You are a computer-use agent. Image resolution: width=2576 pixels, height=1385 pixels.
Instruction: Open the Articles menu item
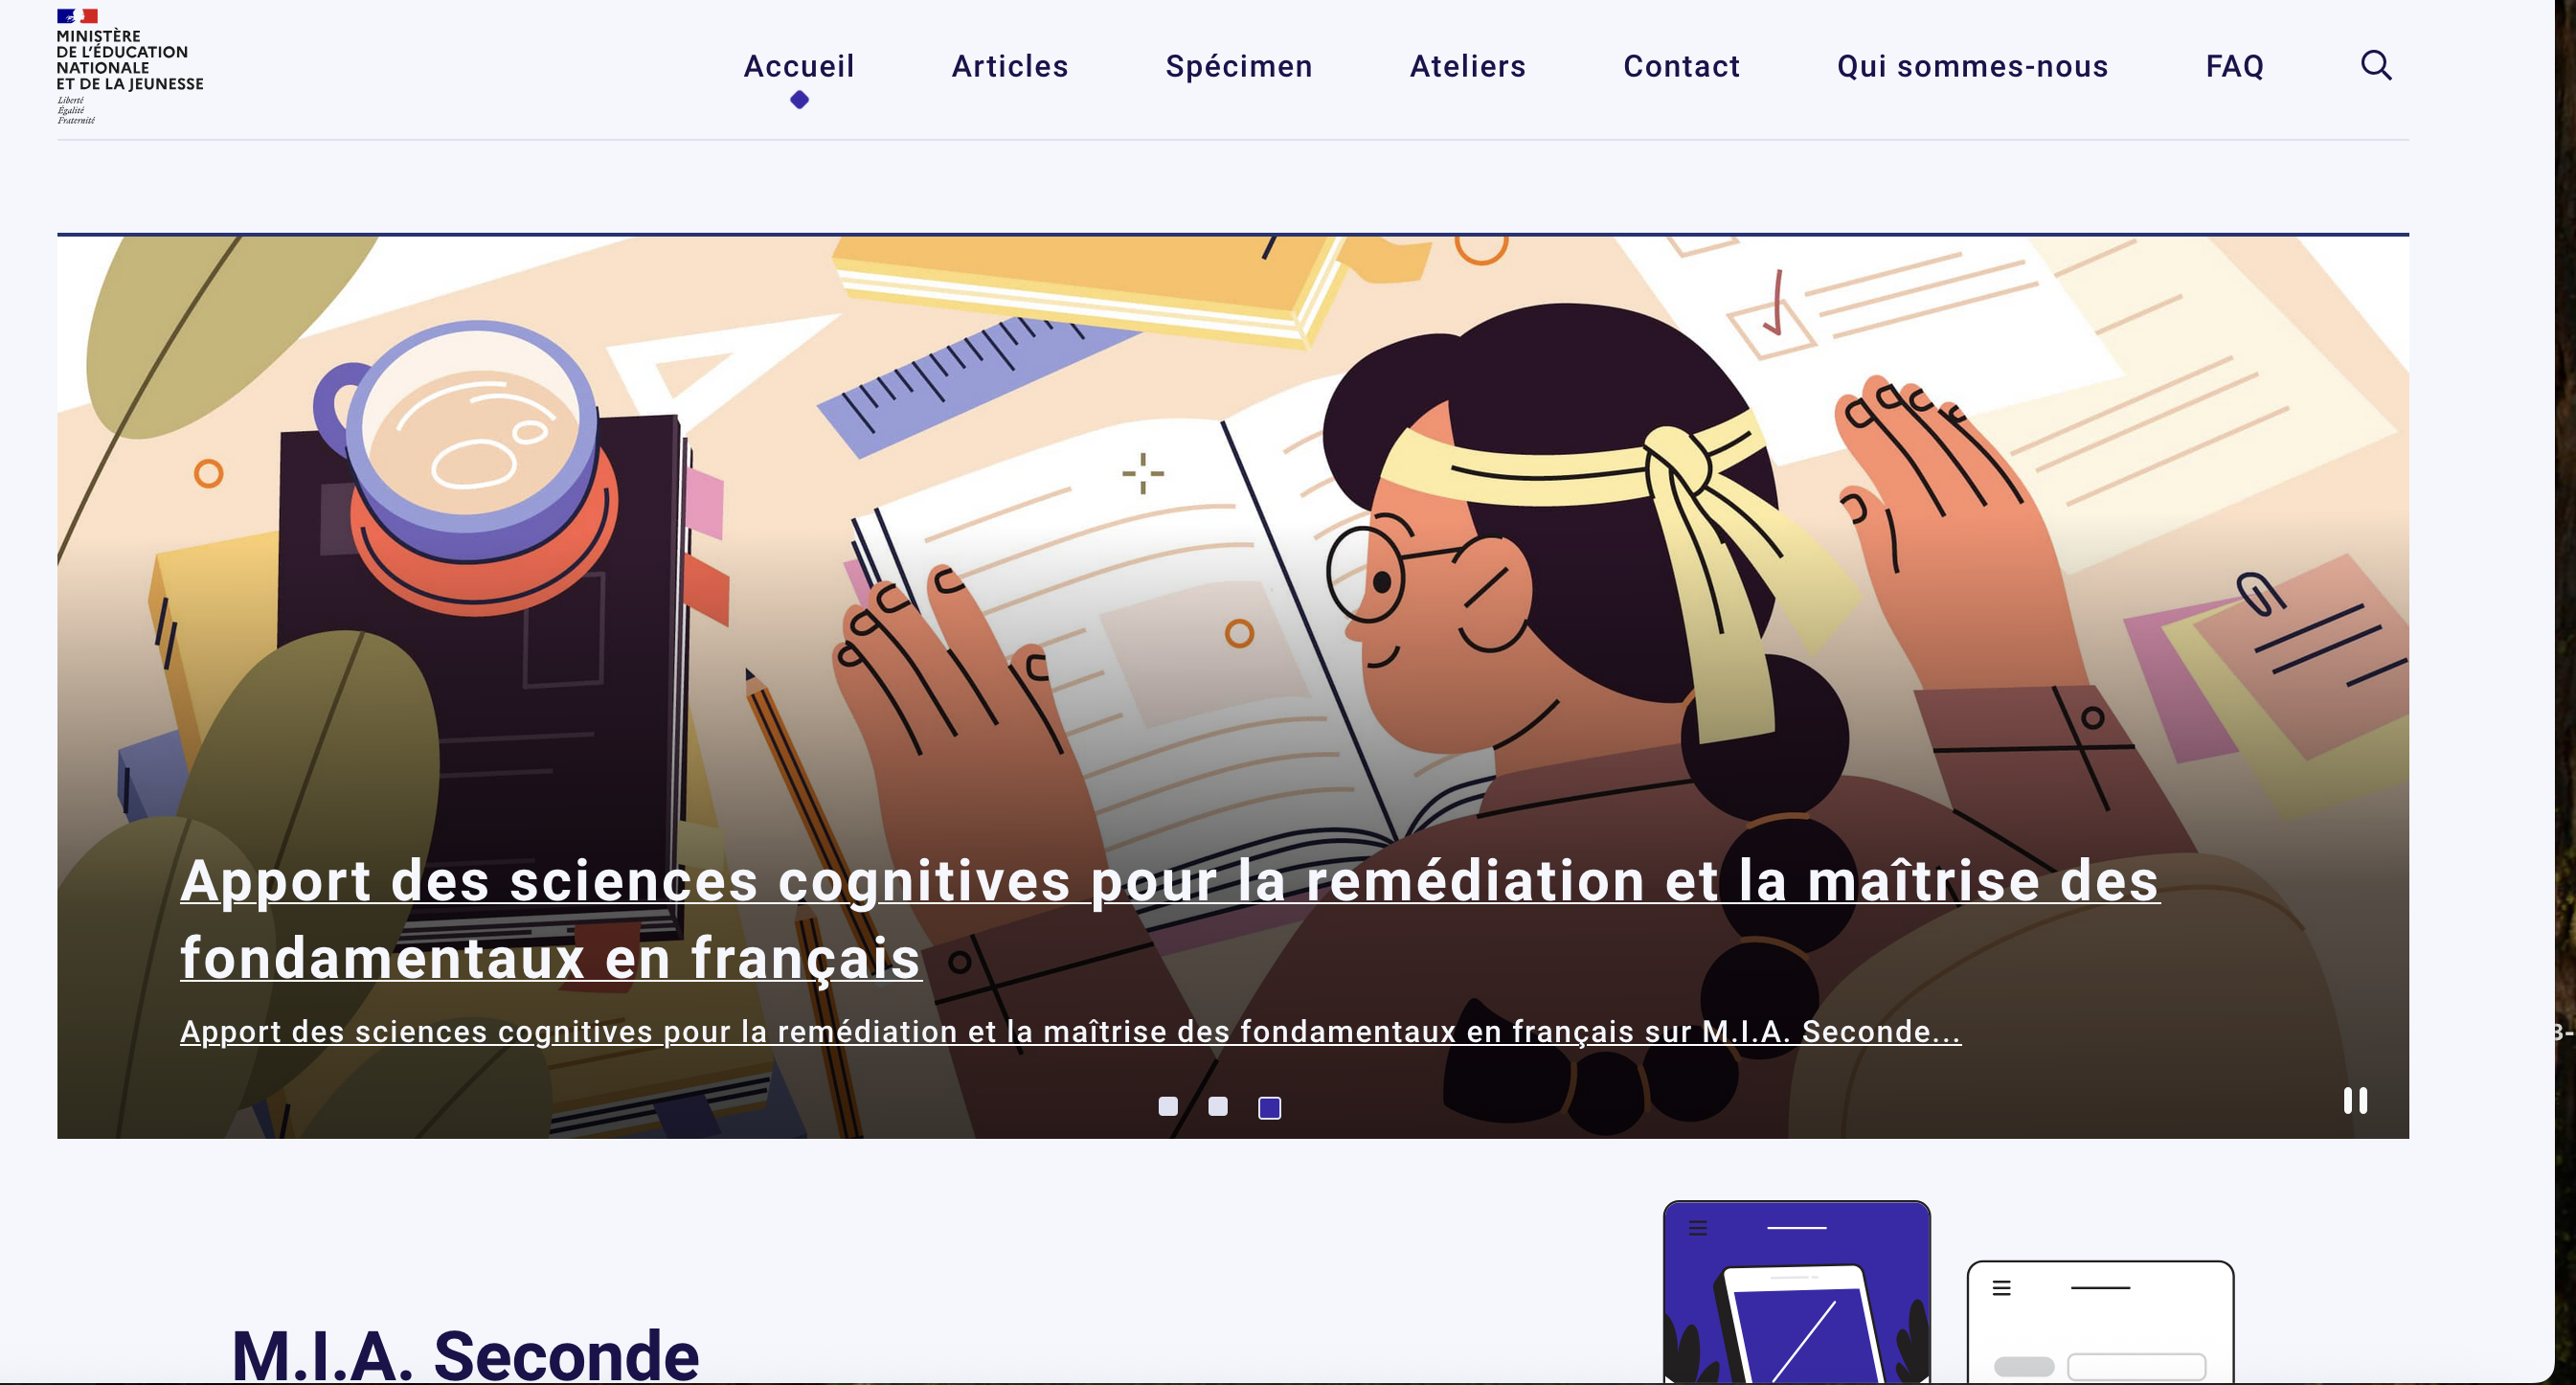[1010, 66]
